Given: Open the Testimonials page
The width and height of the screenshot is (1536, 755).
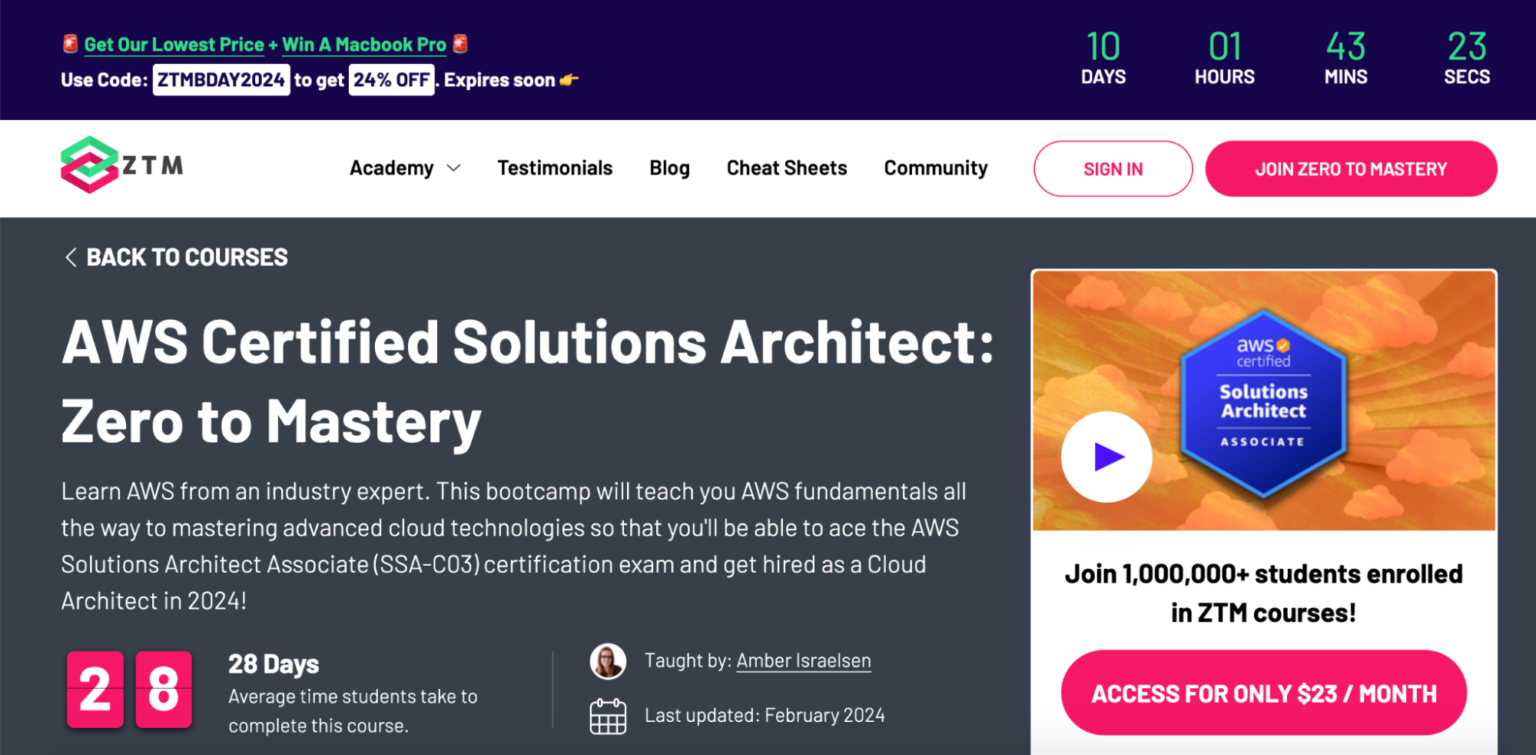Looking at the screenshot, I should [555, 168].
